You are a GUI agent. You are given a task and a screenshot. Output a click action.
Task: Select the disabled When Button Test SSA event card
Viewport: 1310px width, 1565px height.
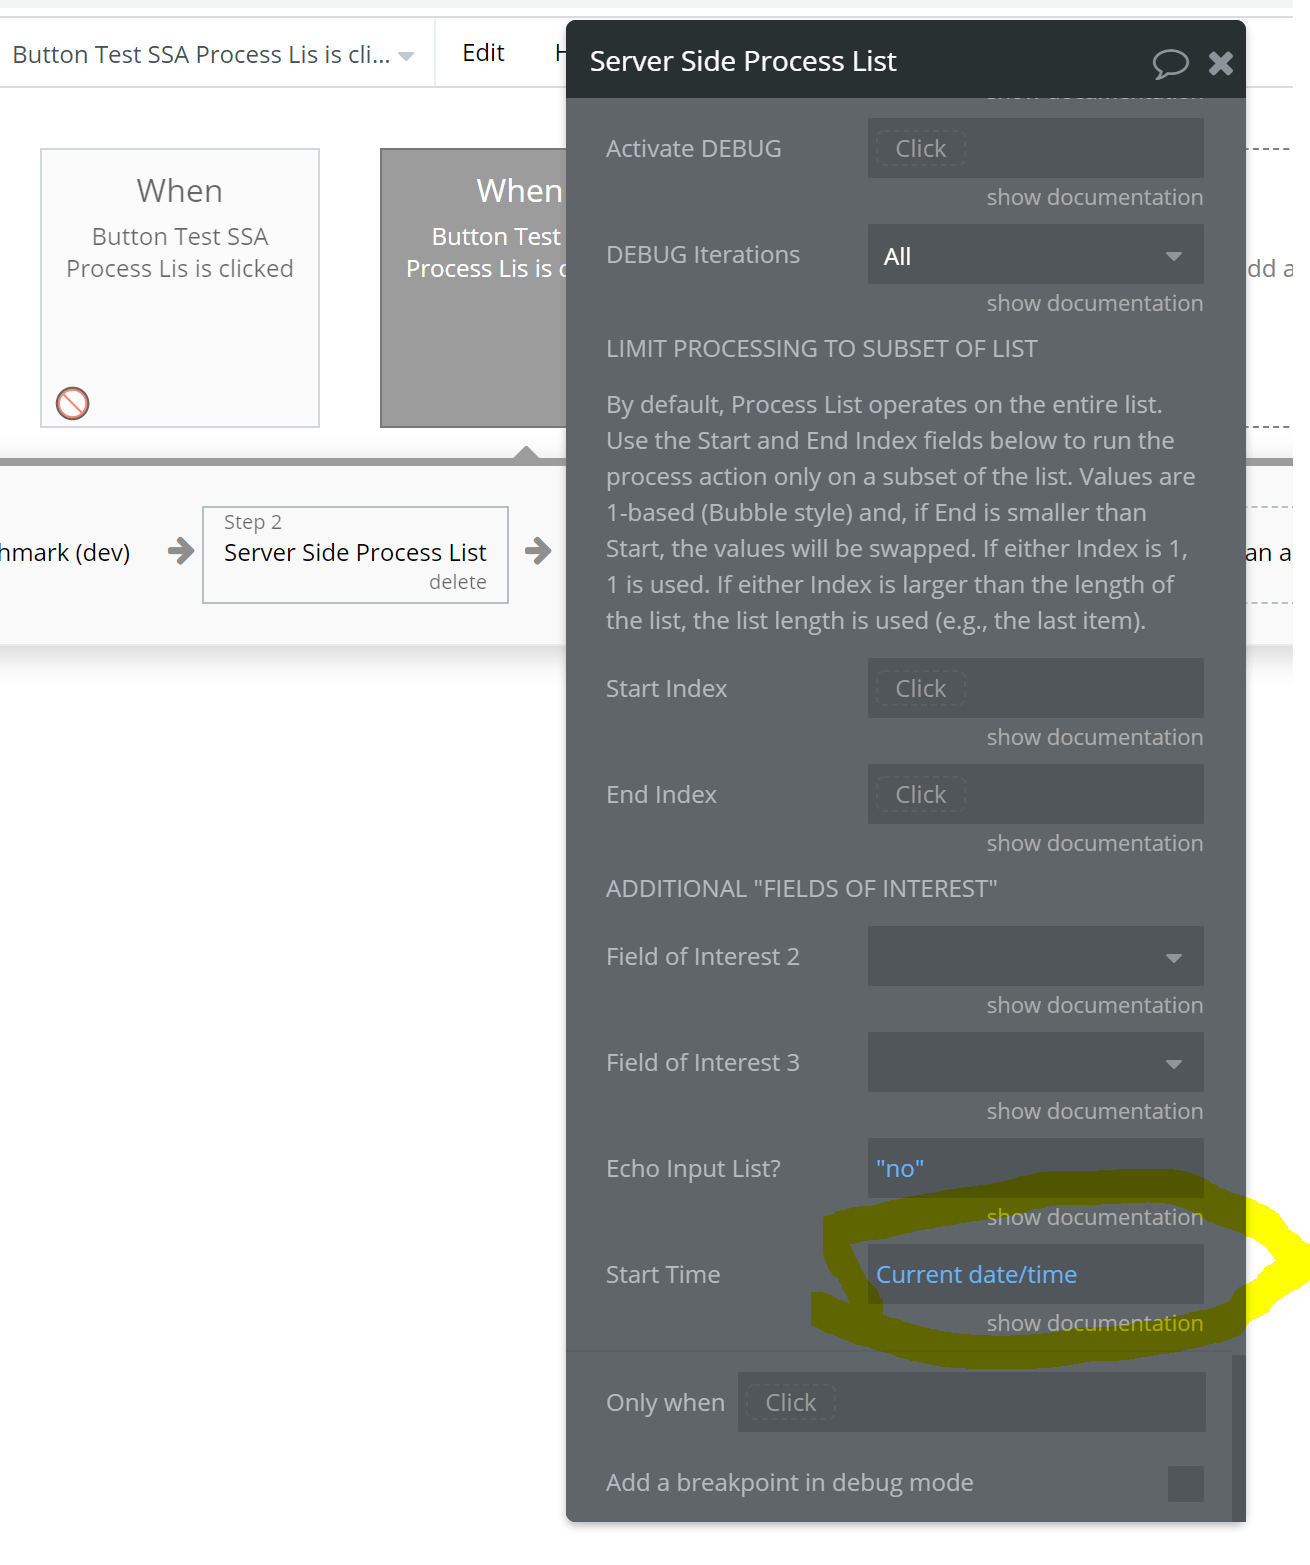click(180, 288)
